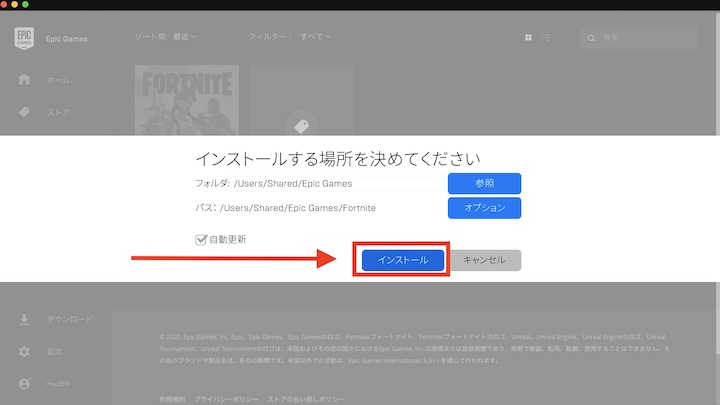Screen dimensions: 720x405
Task: Open folder browser with 参照 button
Action: pos(484,184)
